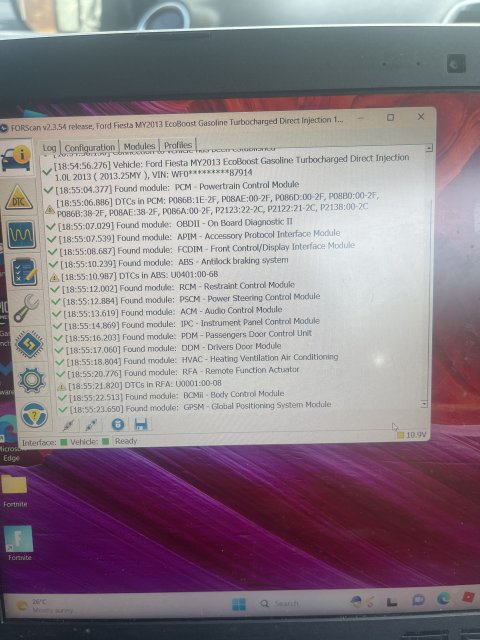This screenshot has width=480, height=640.
Task: Open the DTC trouble codes section
Action: click(x=19, y=198)
